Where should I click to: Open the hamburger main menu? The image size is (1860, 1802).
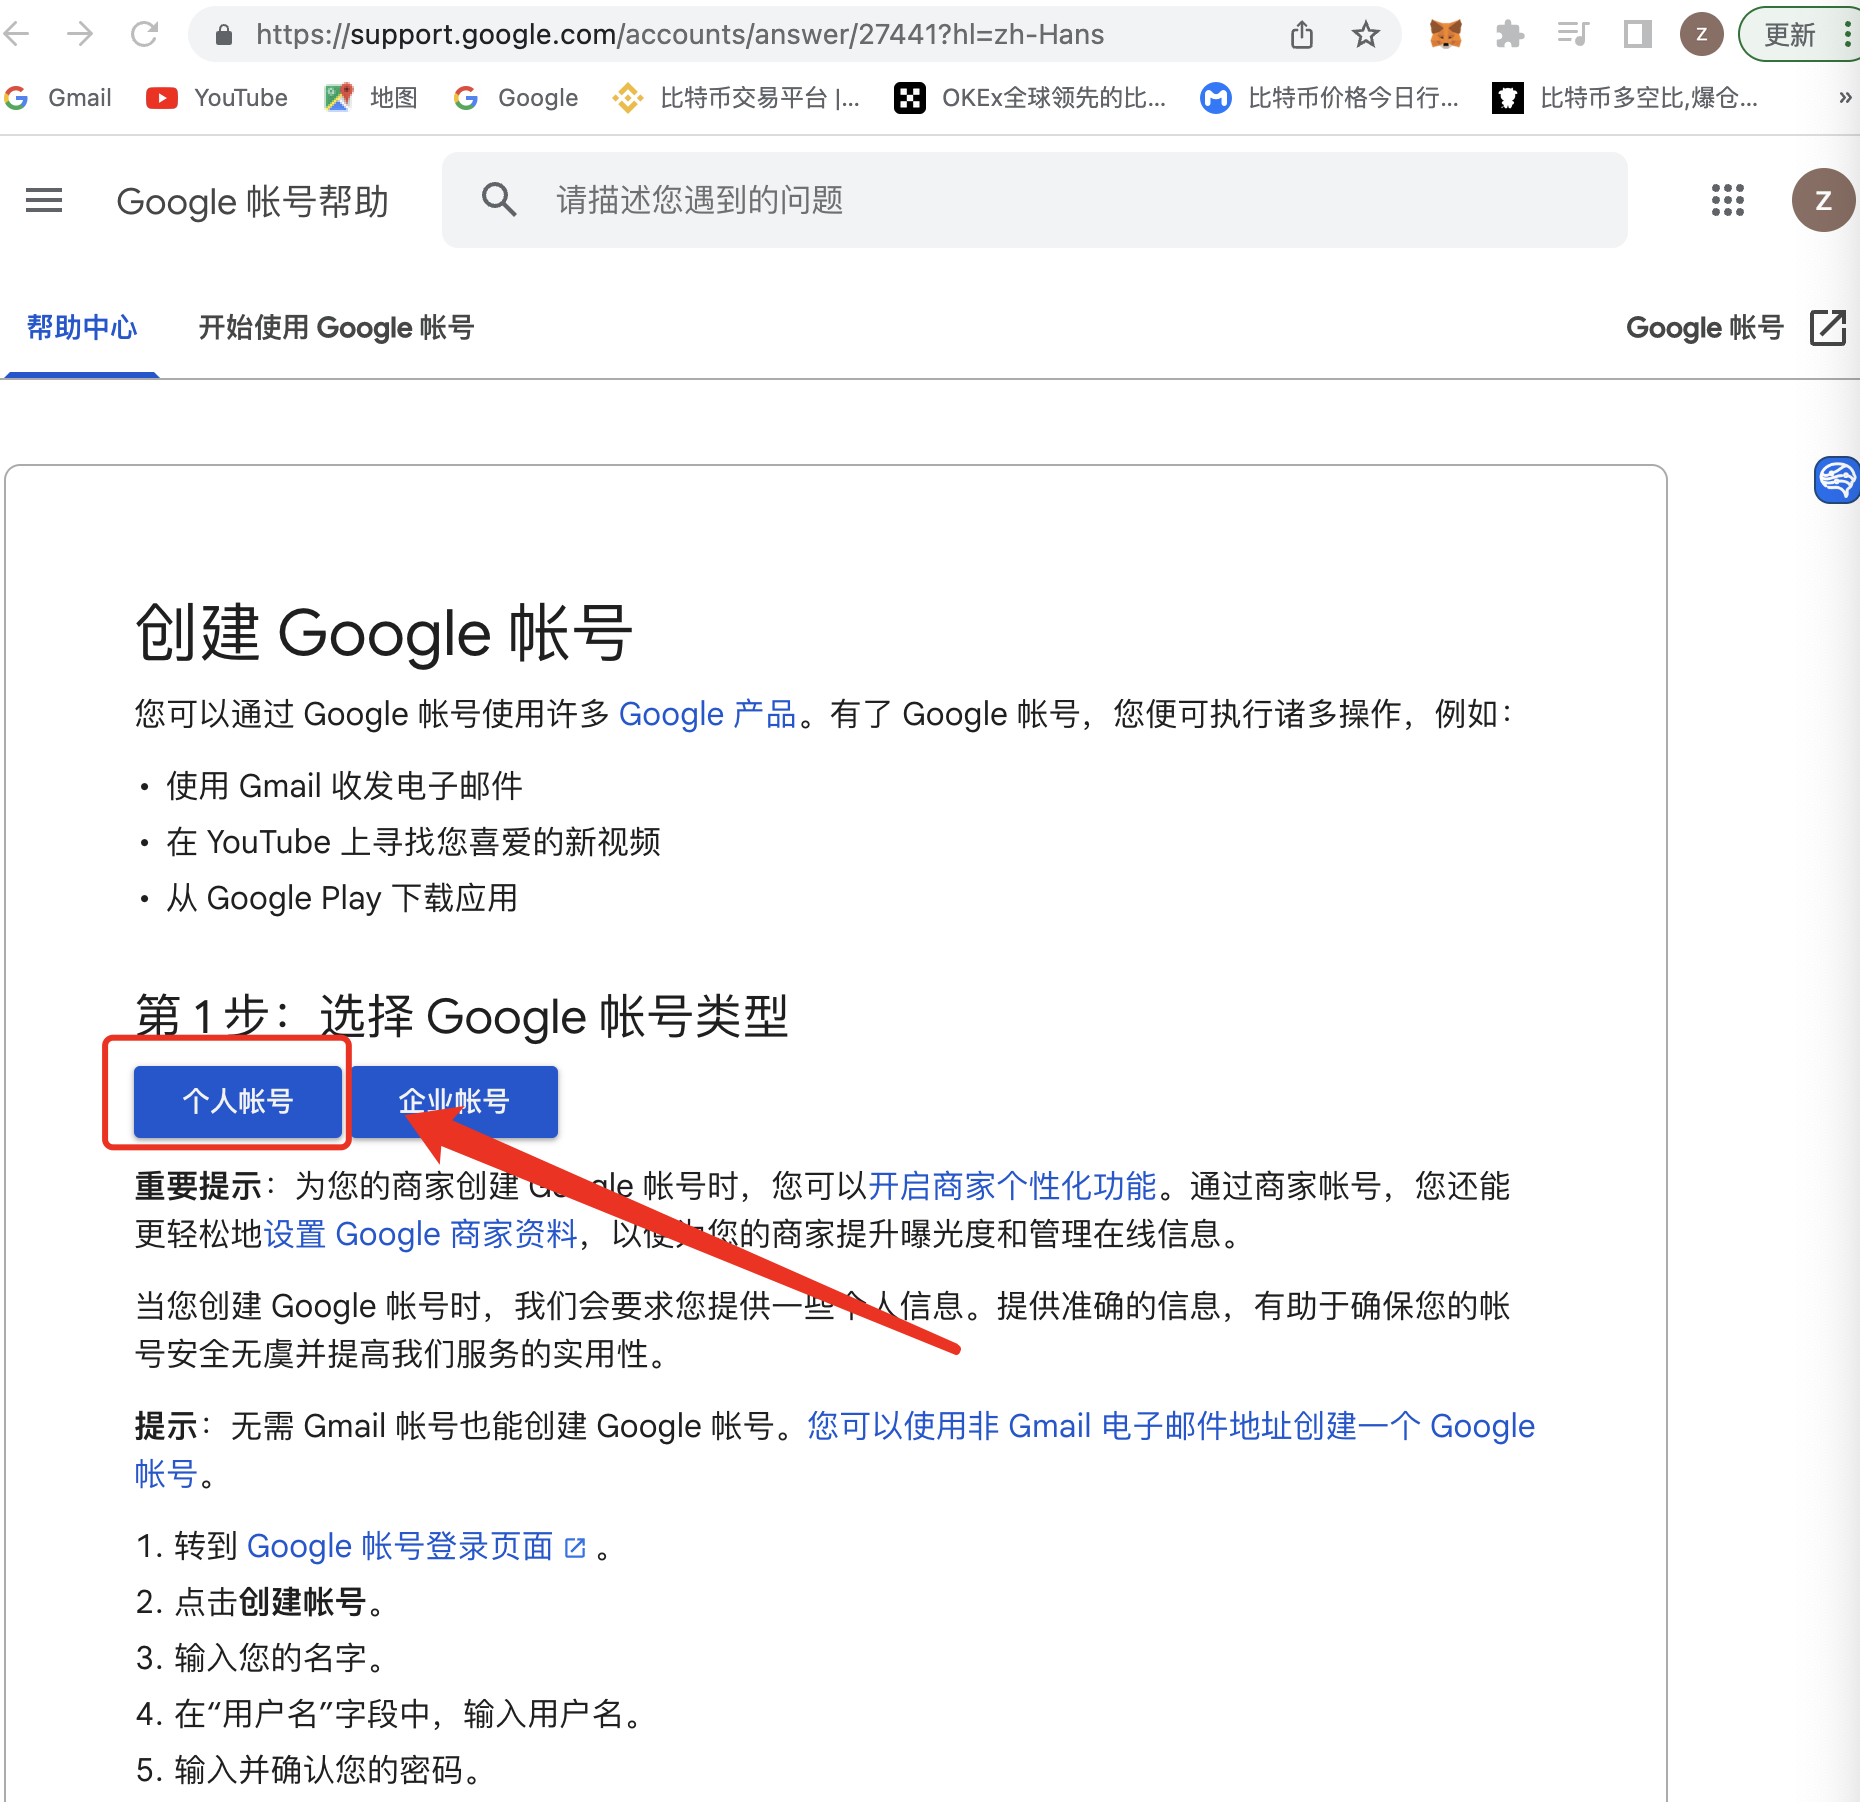44,201
